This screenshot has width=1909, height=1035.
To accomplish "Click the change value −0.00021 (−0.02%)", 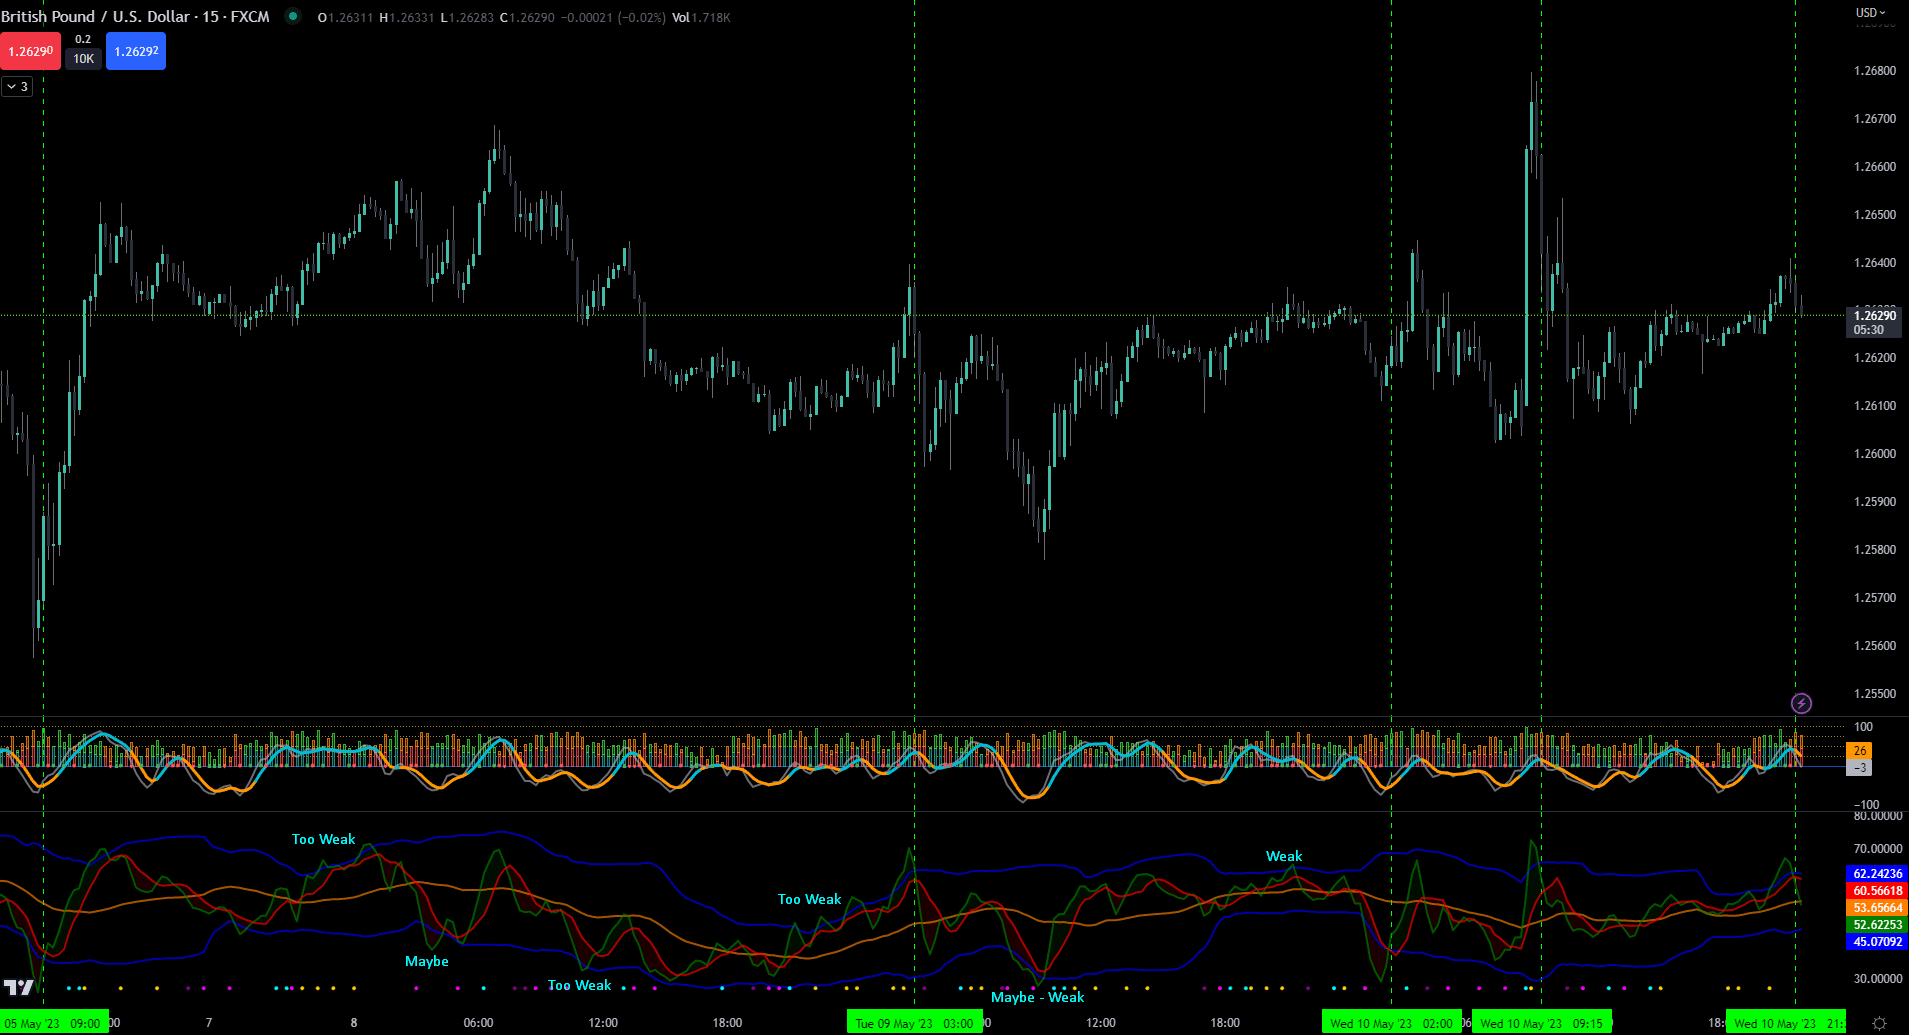I will click(614, 18).
